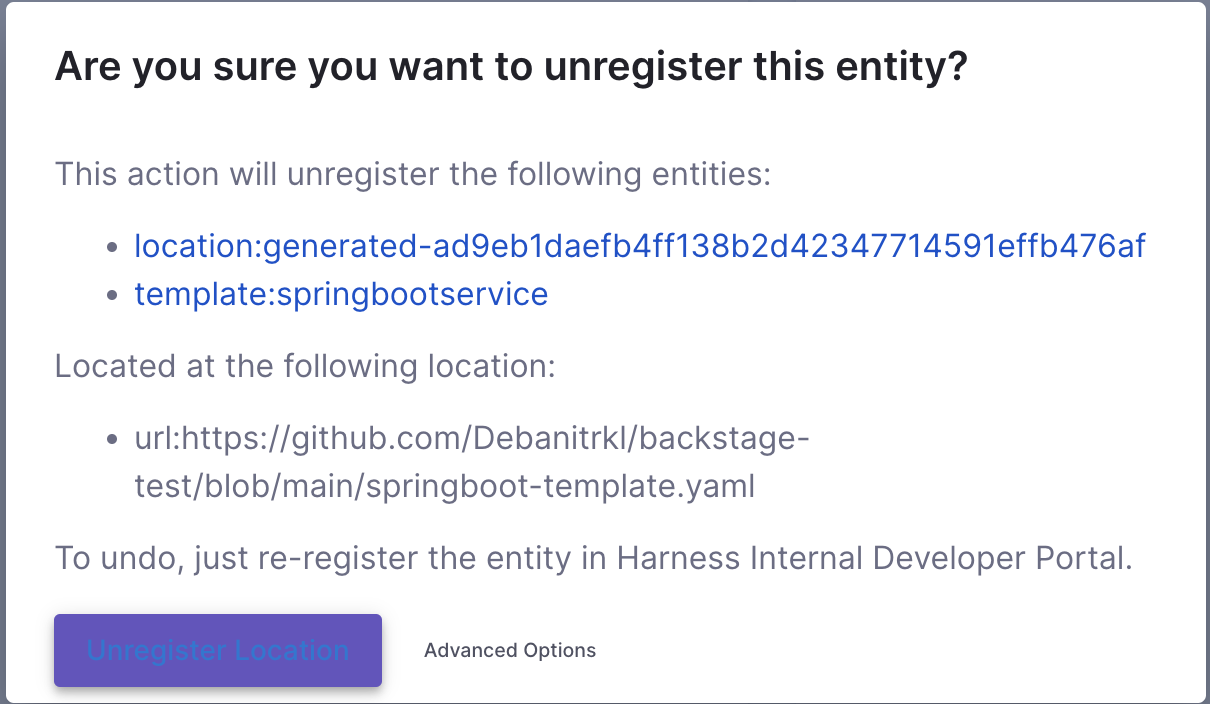
Task: Click the bullet before the url entry
Action: (113, 440)
